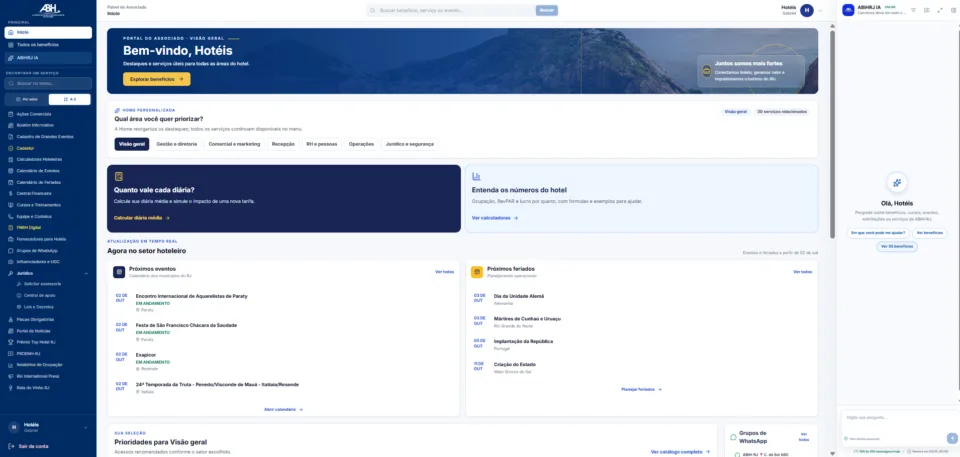Viewport: 960px width, 457px height.
Task: Click the Placas Obrigatórias icon
Action: (11, 319)
